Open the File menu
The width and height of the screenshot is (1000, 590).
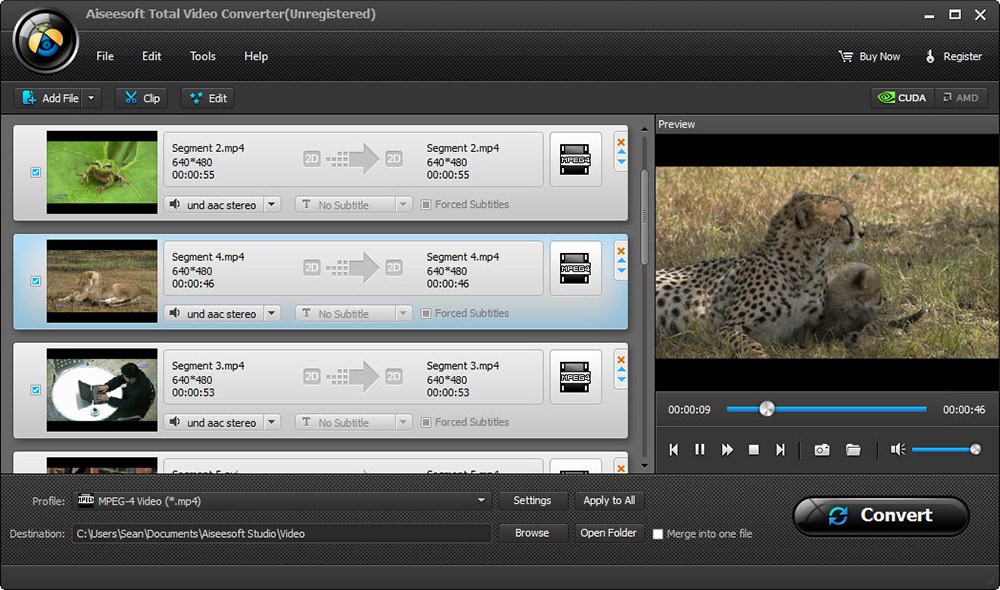point(105,56)
